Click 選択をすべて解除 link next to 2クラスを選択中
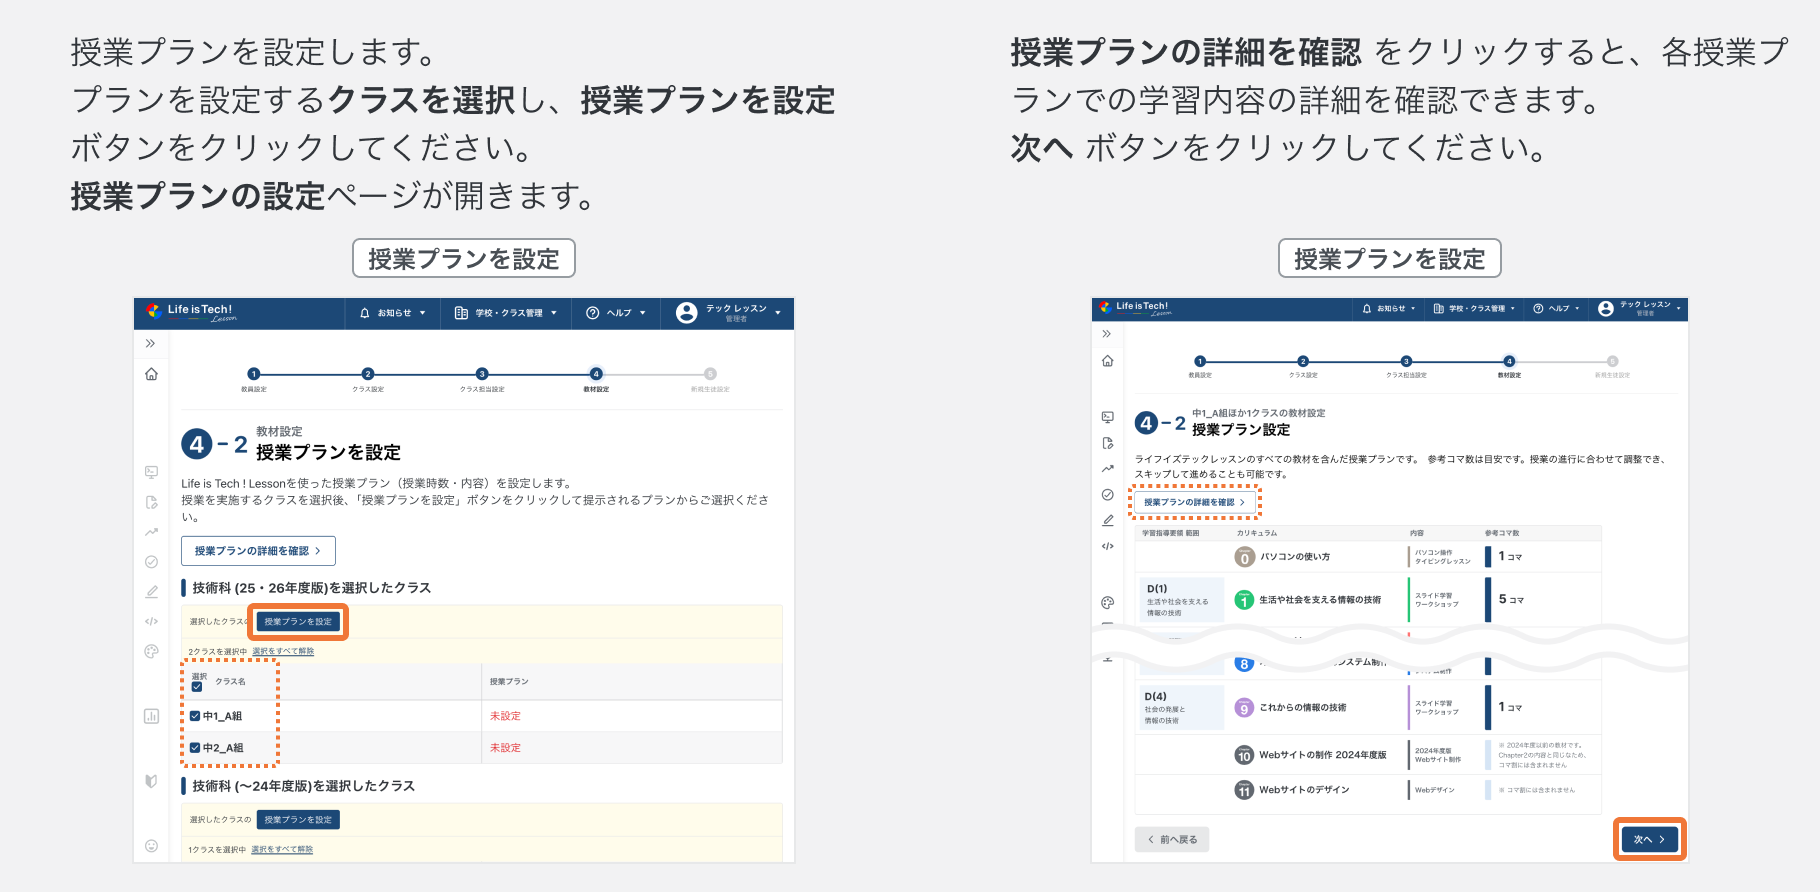The image size is (1820, 892). click(x=283, y=652)
